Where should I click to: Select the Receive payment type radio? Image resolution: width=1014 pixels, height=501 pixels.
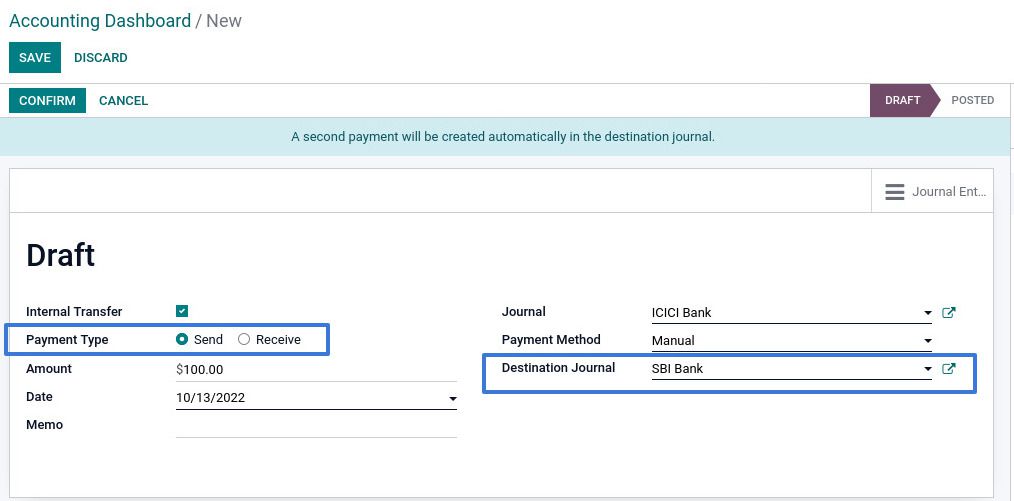[244, 340]
